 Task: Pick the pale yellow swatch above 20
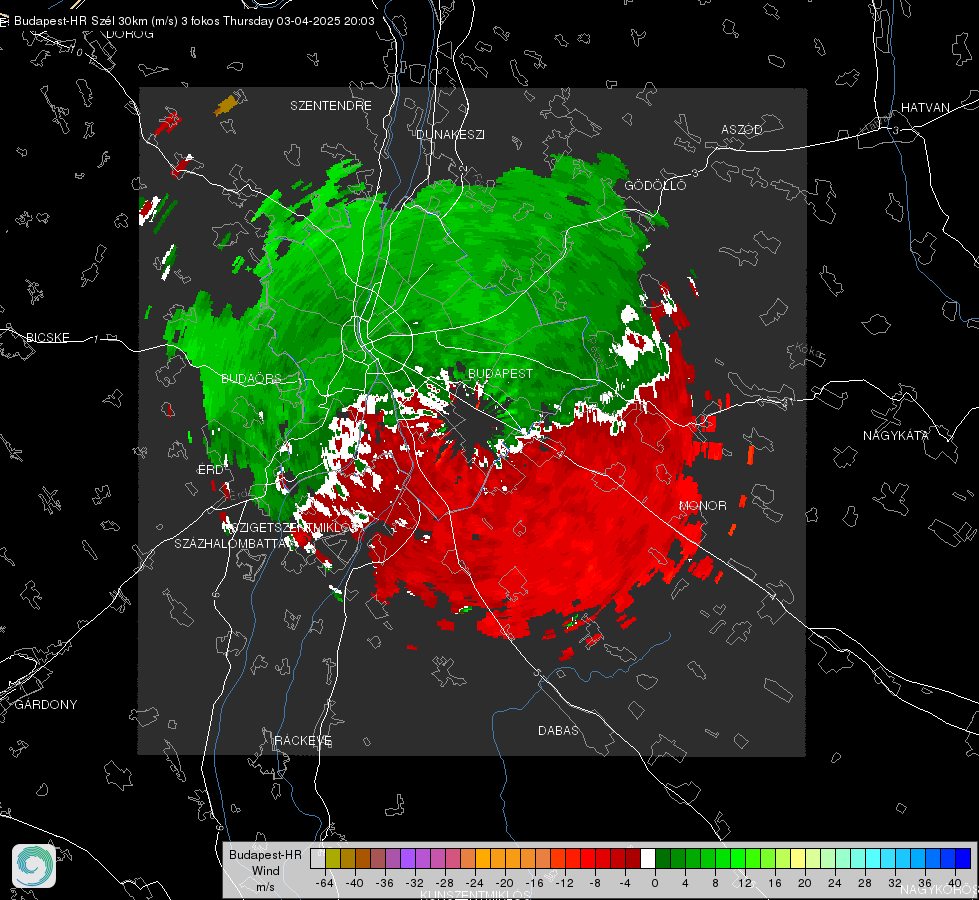click(x=798, y=858)
